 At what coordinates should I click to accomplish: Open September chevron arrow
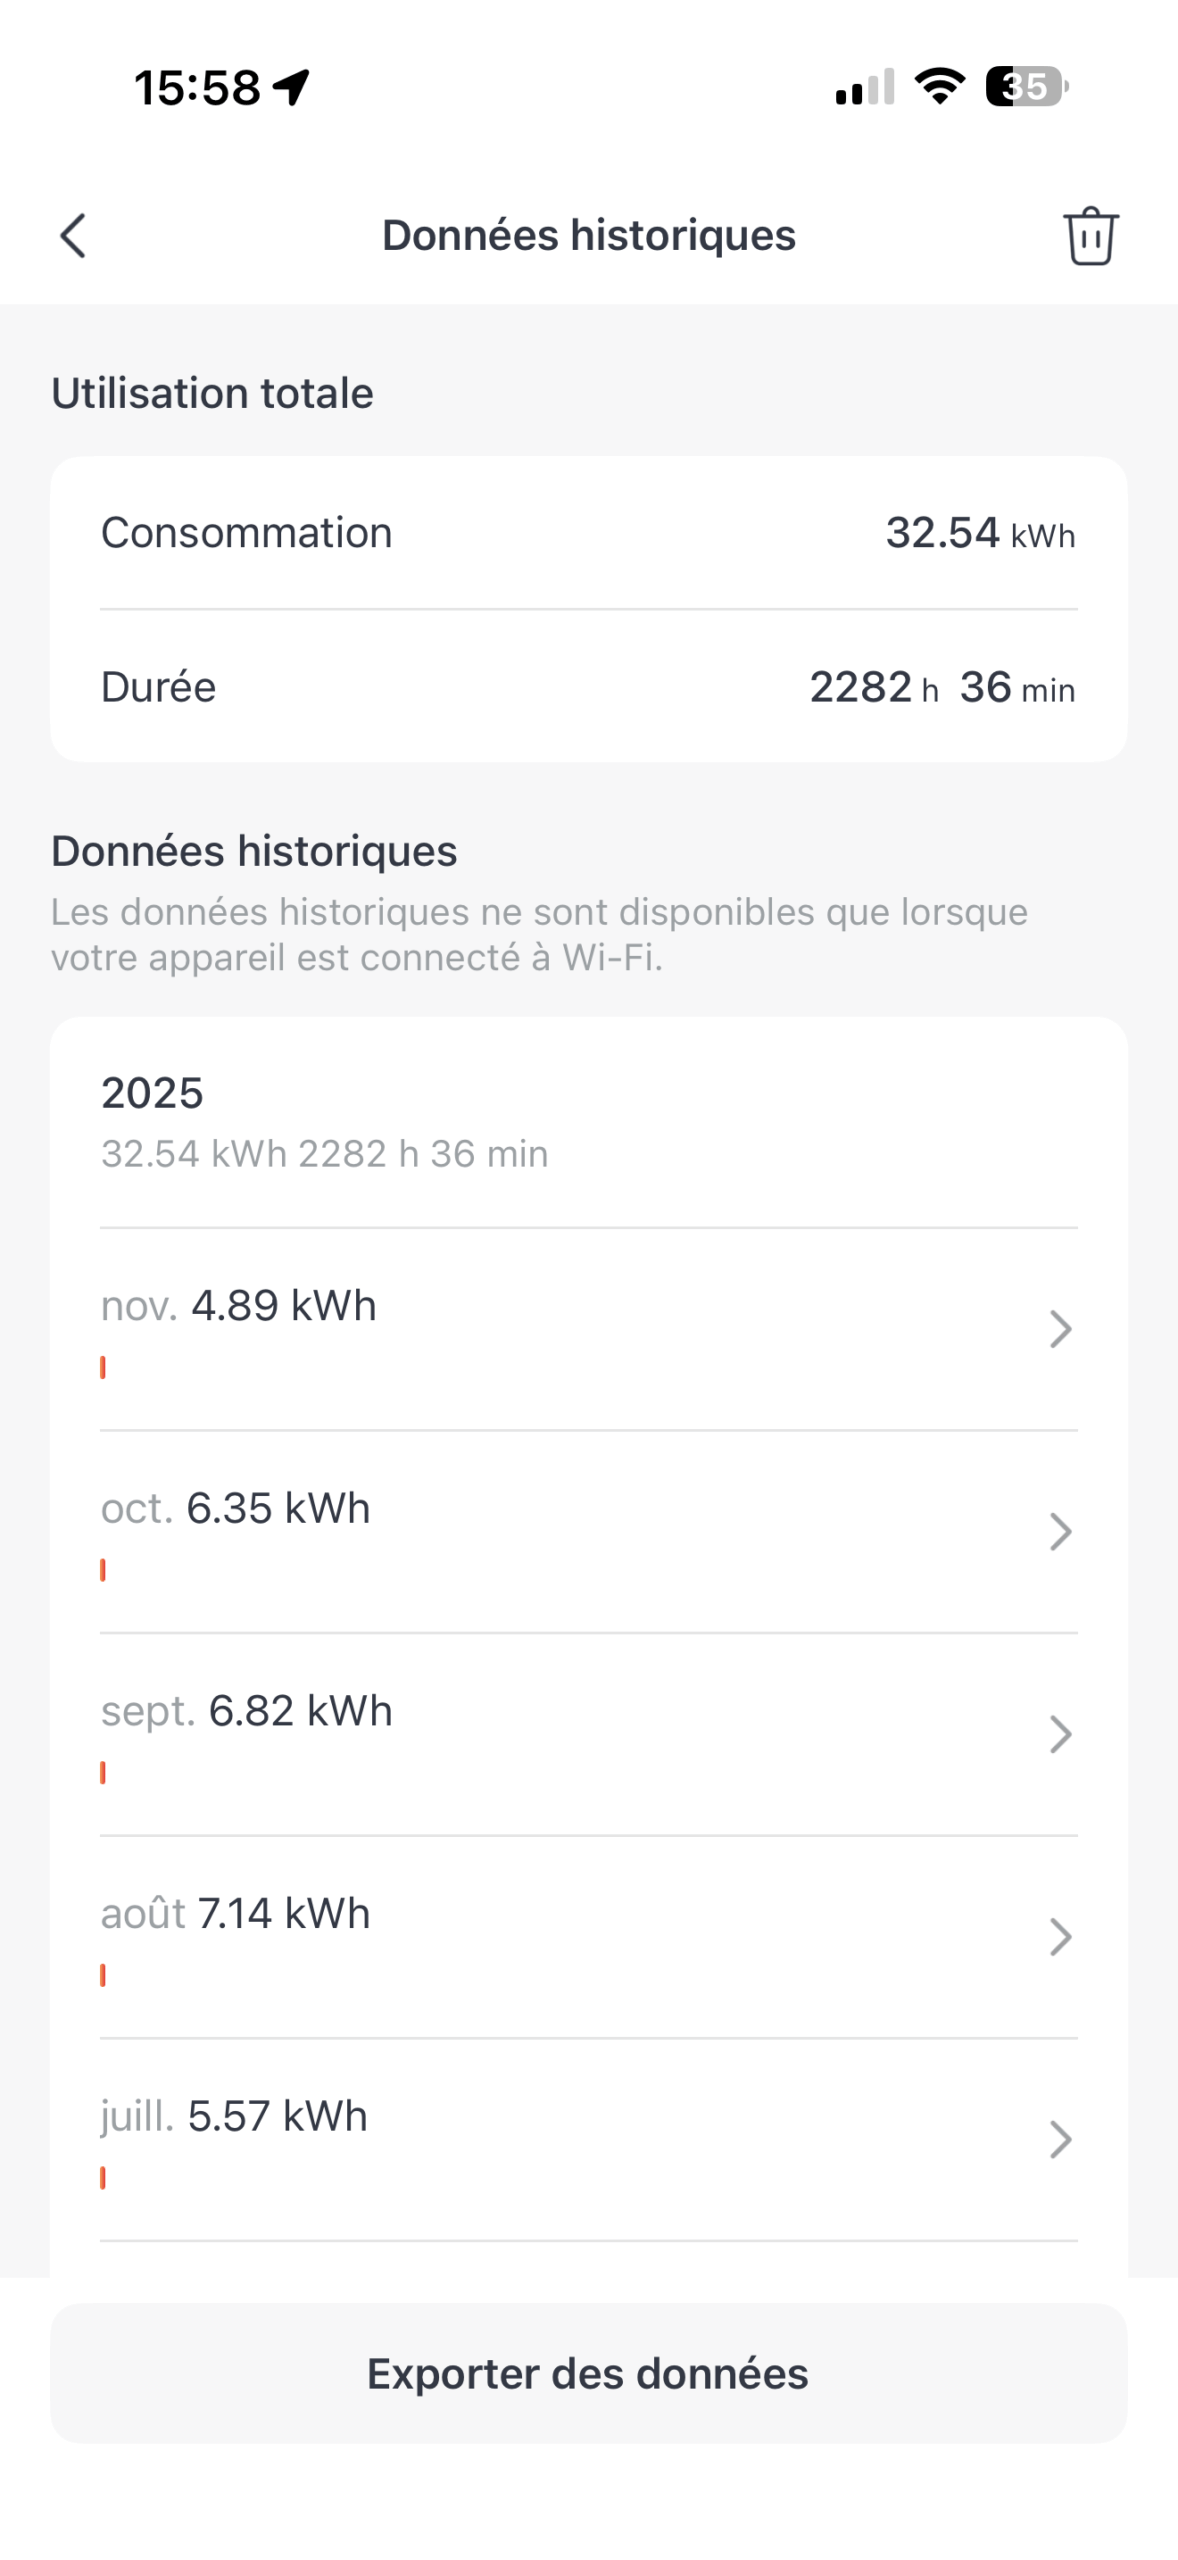1060,1734
